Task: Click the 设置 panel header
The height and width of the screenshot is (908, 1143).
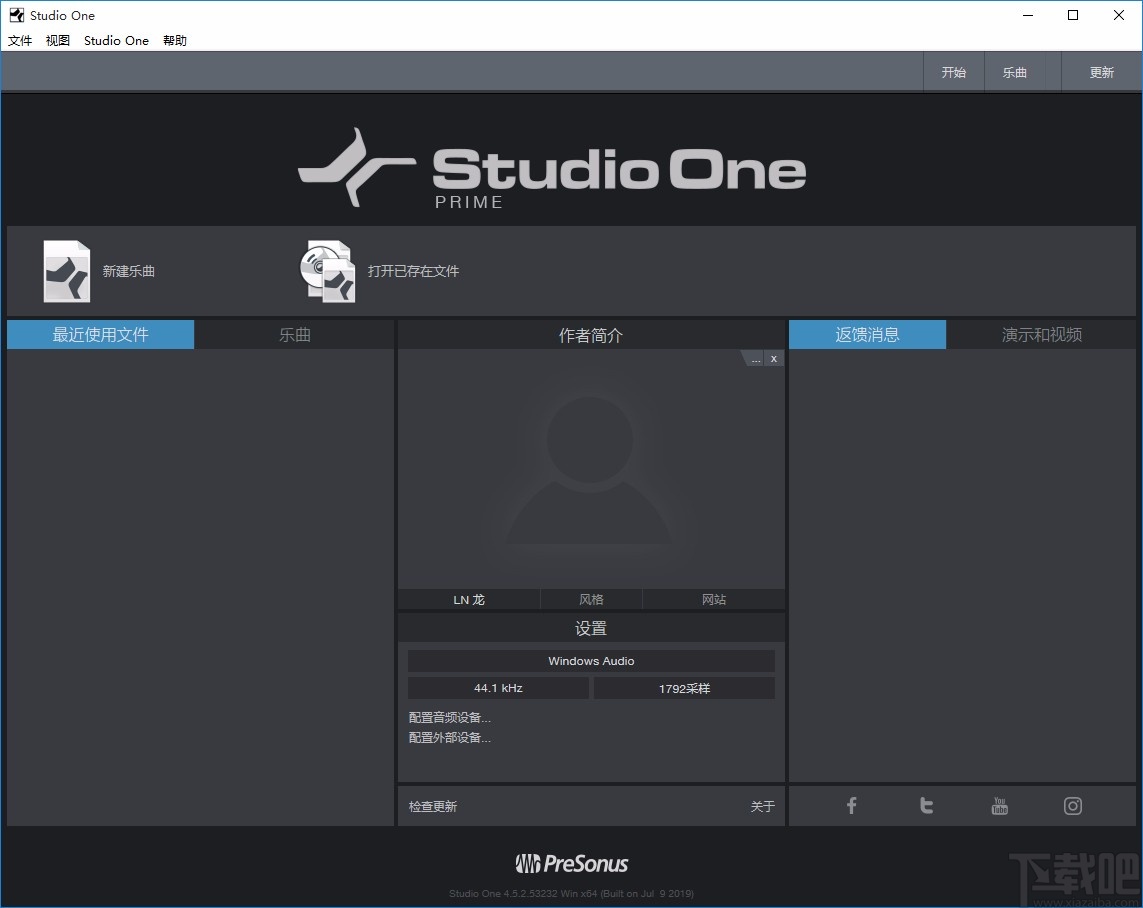Action: click(x=591, y=627)
